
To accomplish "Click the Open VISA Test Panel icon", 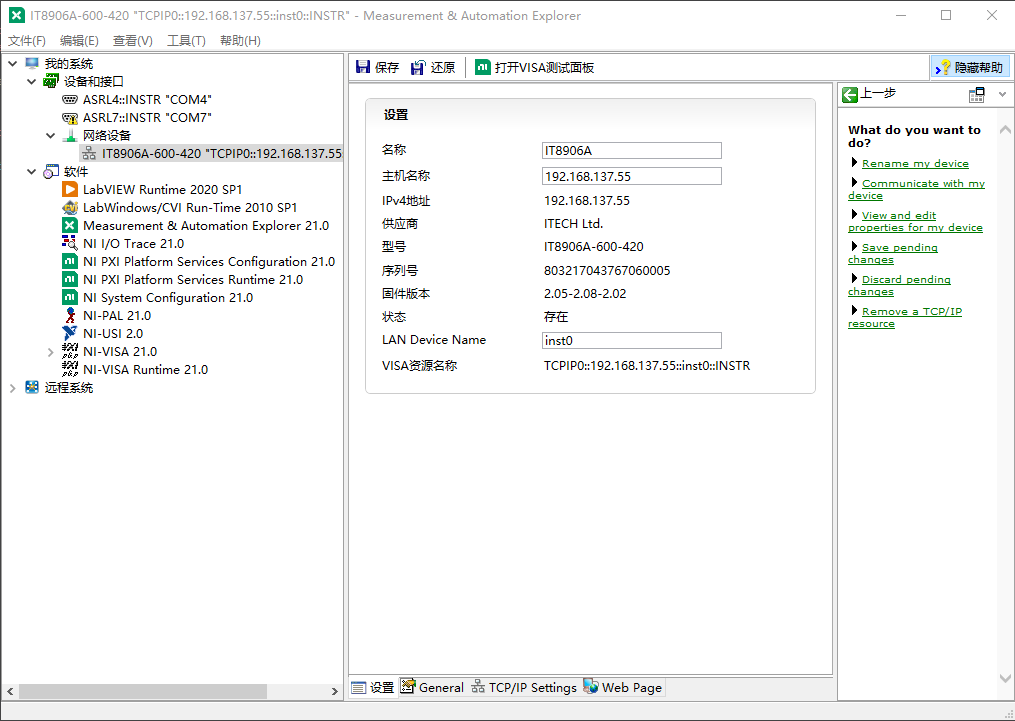I will coord(482,67).
